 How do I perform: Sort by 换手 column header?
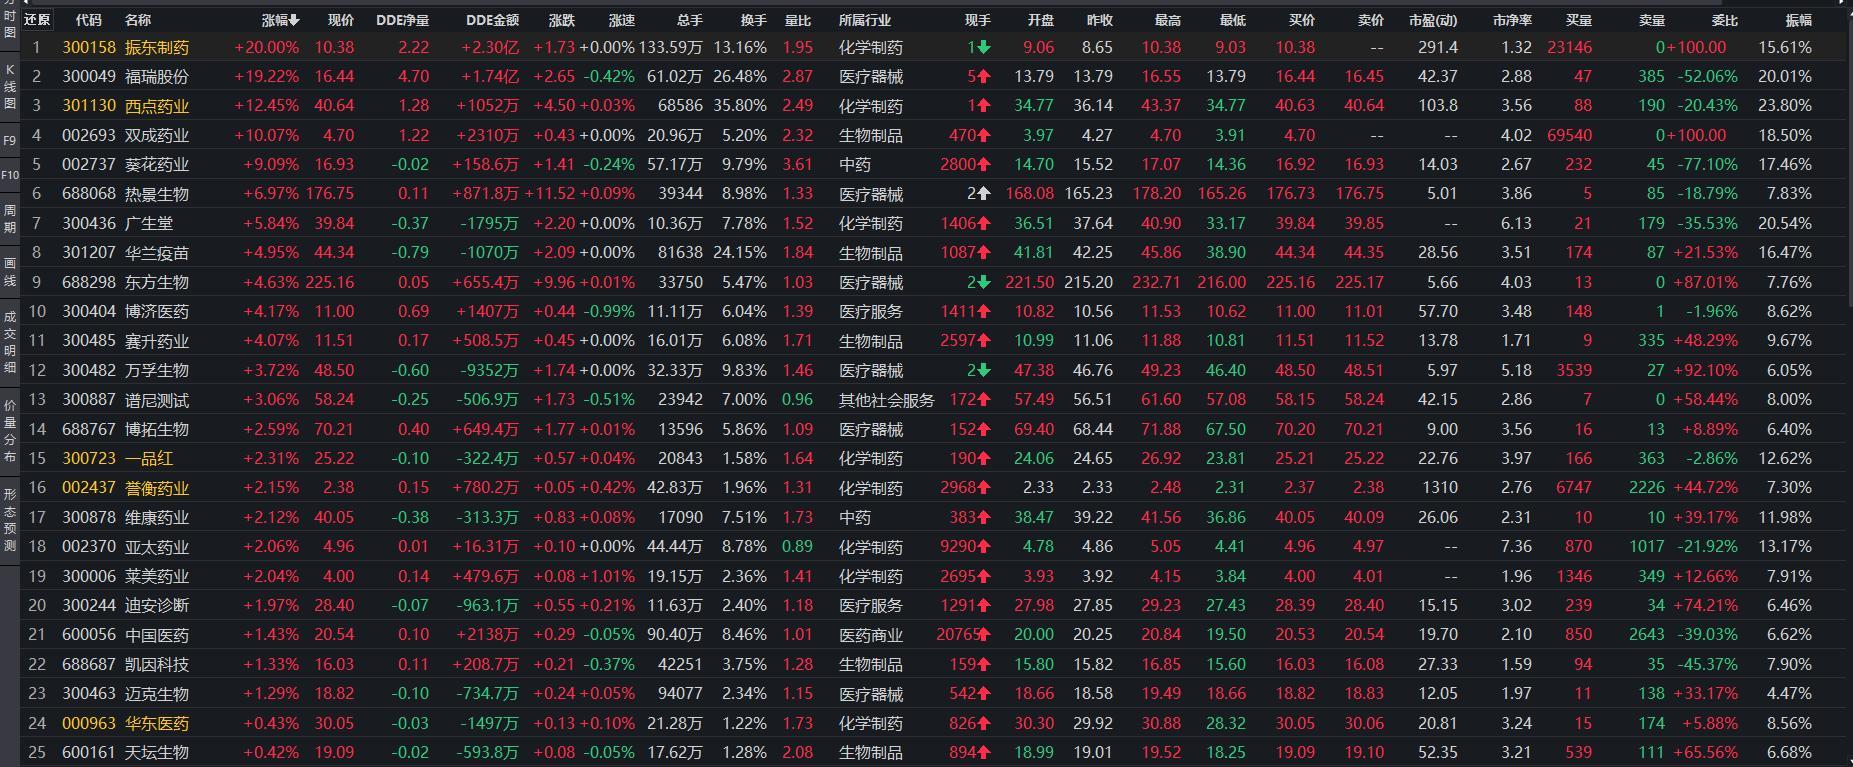753,20
